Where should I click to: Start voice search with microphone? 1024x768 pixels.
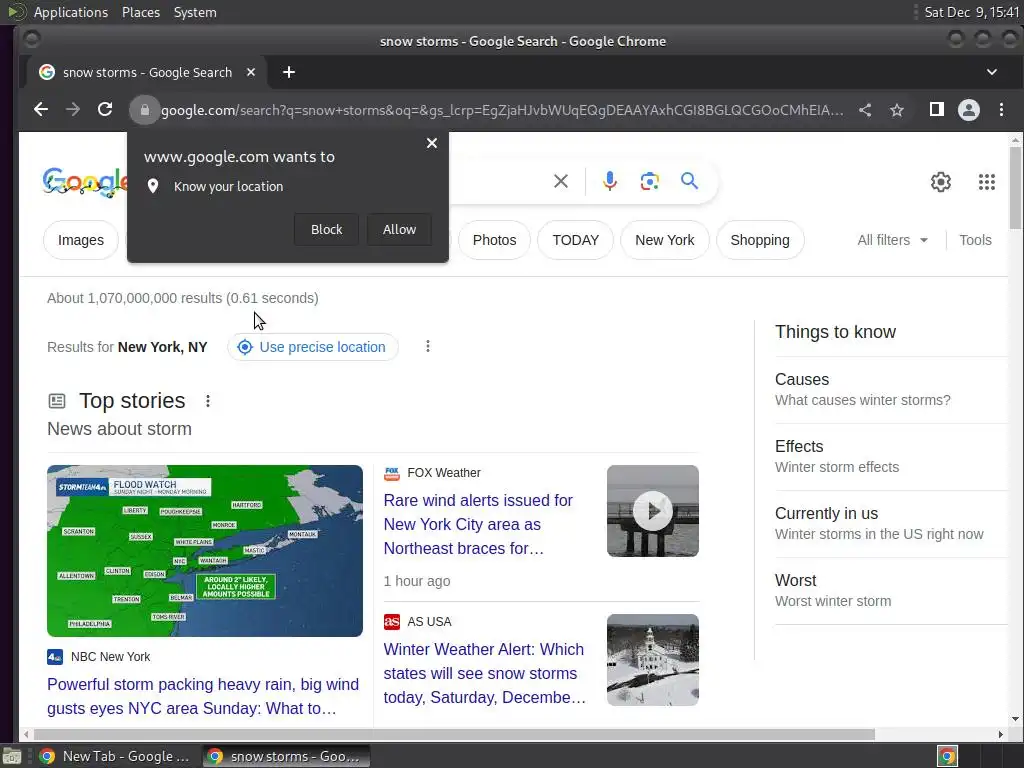tap(610, 181)
